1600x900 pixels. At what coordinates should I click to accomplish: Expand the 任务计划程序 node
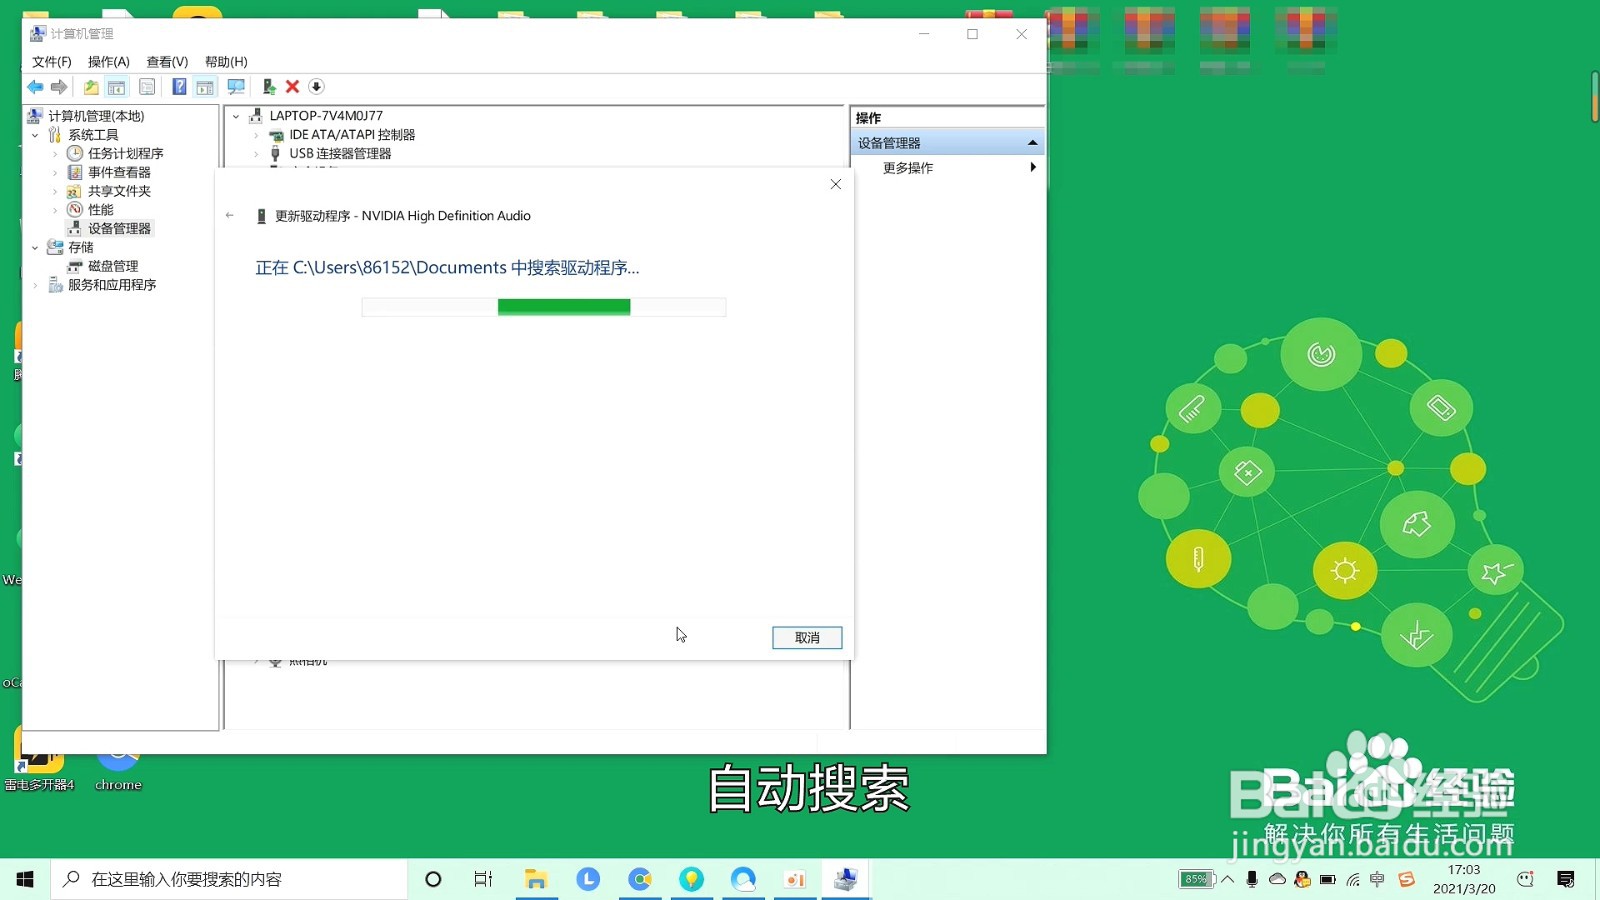tap(55, 154)
